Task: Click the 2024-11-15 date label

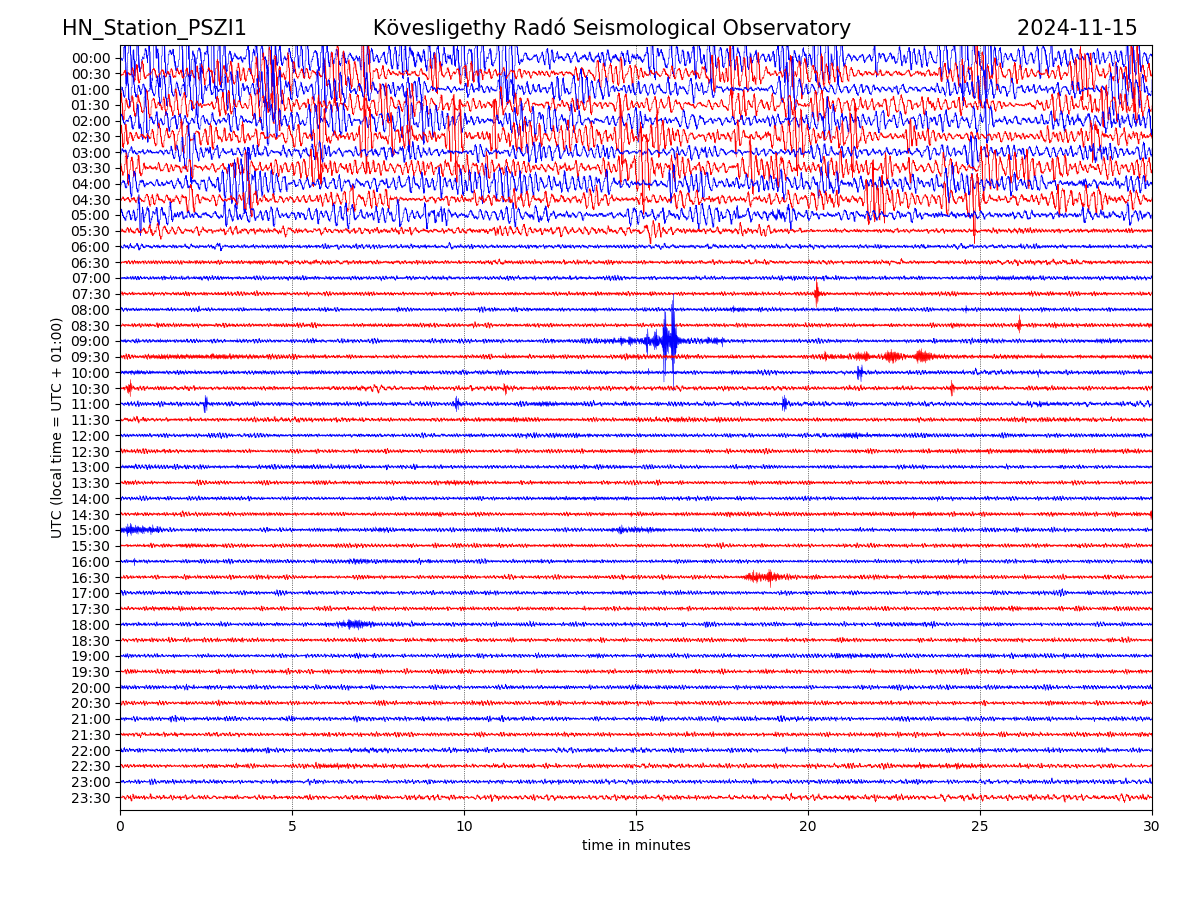Action: (x=1077, y=28)
